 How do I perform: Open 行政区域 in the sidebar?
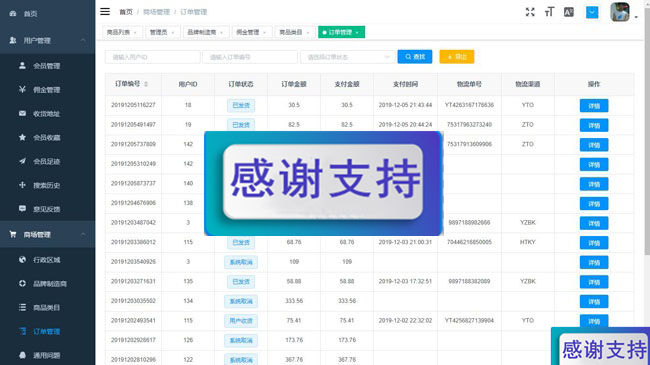[47, 260]
